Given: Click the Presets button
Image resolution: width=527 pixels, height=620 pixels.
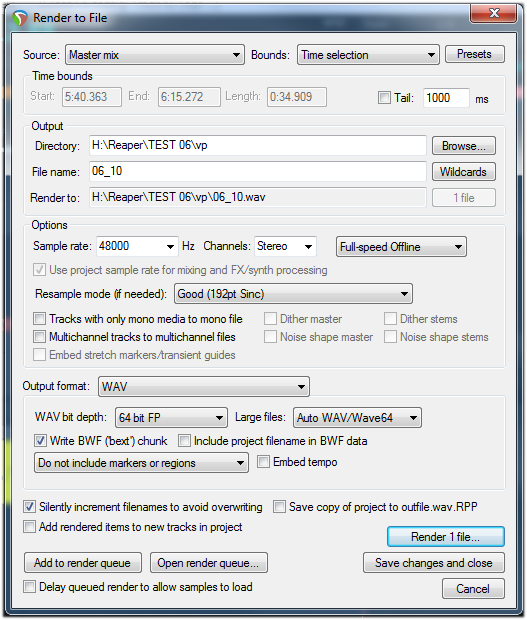Looking at the screenshot, I should pyautogui.click(x=474, y=54).
